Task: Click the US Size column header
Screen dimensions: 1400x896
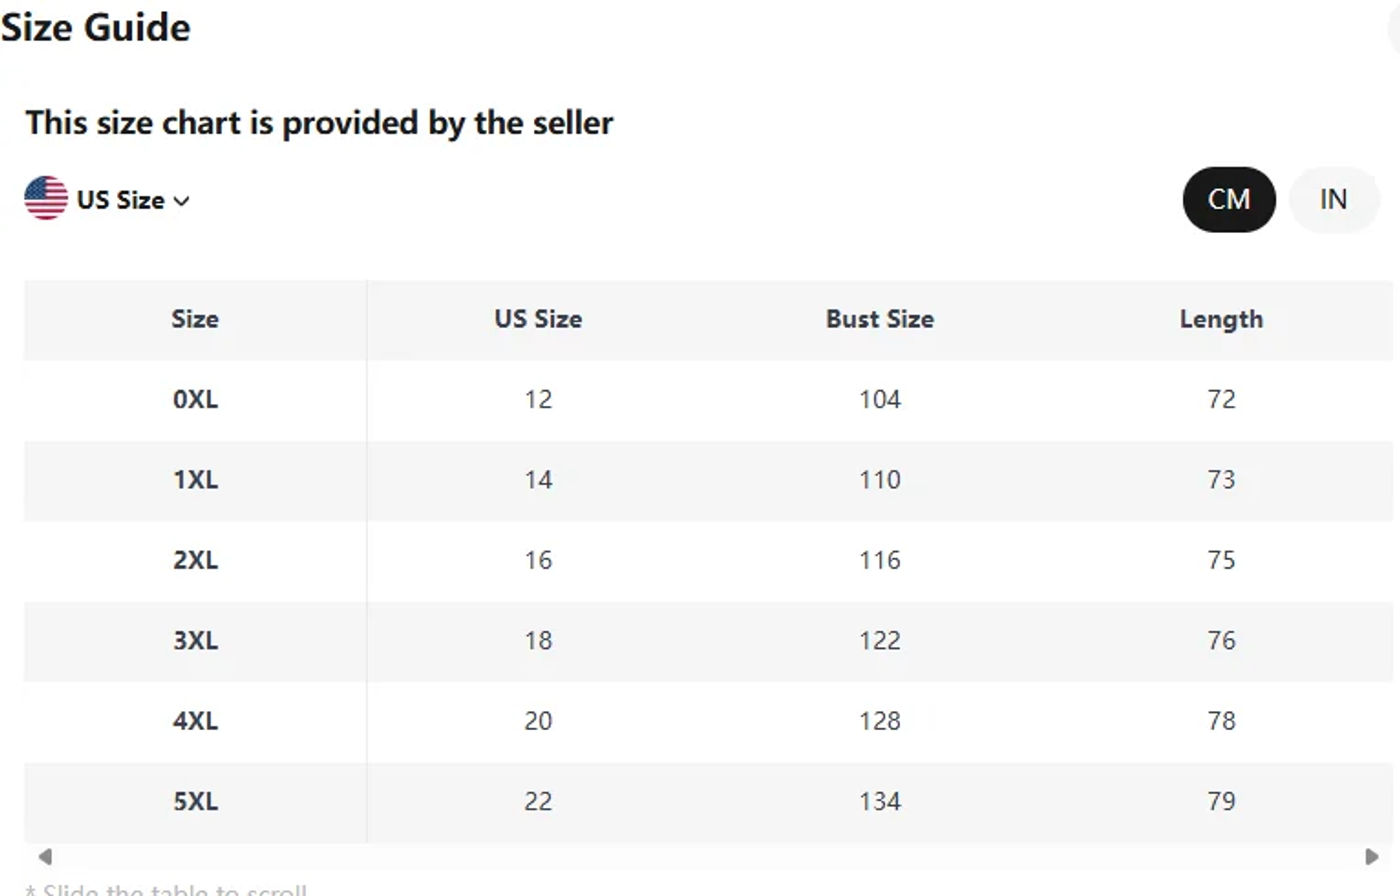Action: tap(538, 319)
